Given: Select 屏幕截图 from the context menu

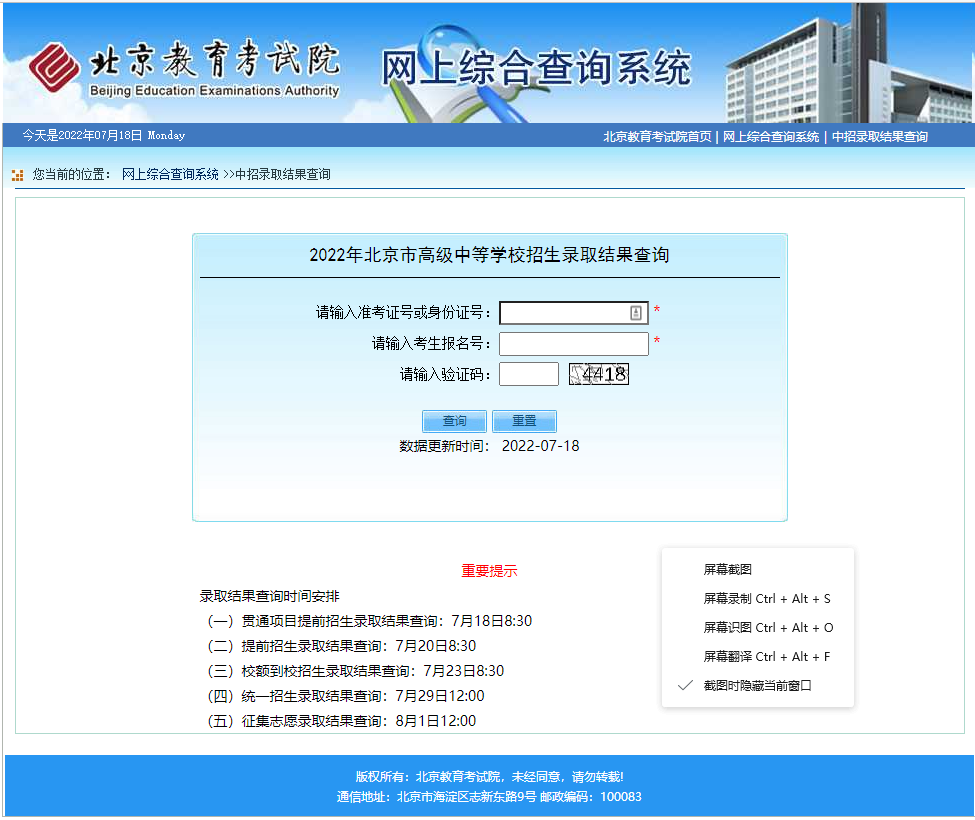Looking at the screenshot, I should tap(727, 570).
